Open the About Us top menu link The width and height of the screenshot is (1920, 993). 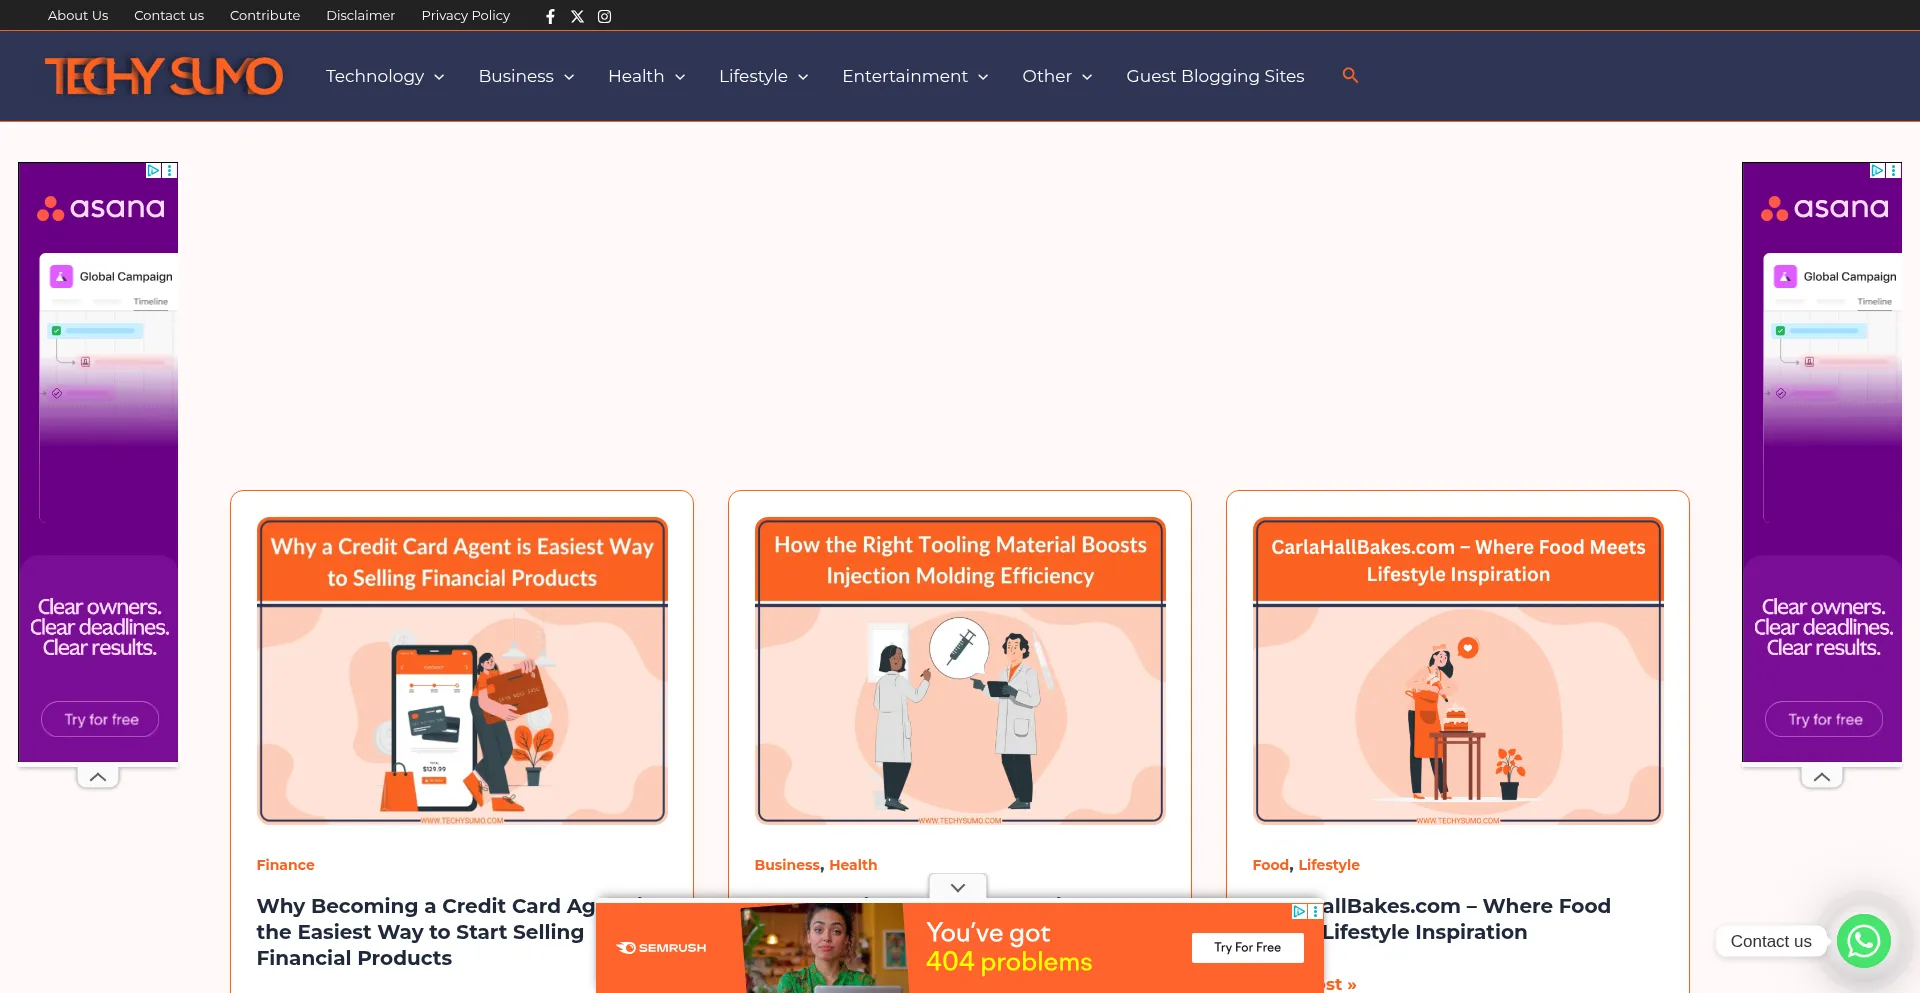pyautogui.click(x=78, y=15)
